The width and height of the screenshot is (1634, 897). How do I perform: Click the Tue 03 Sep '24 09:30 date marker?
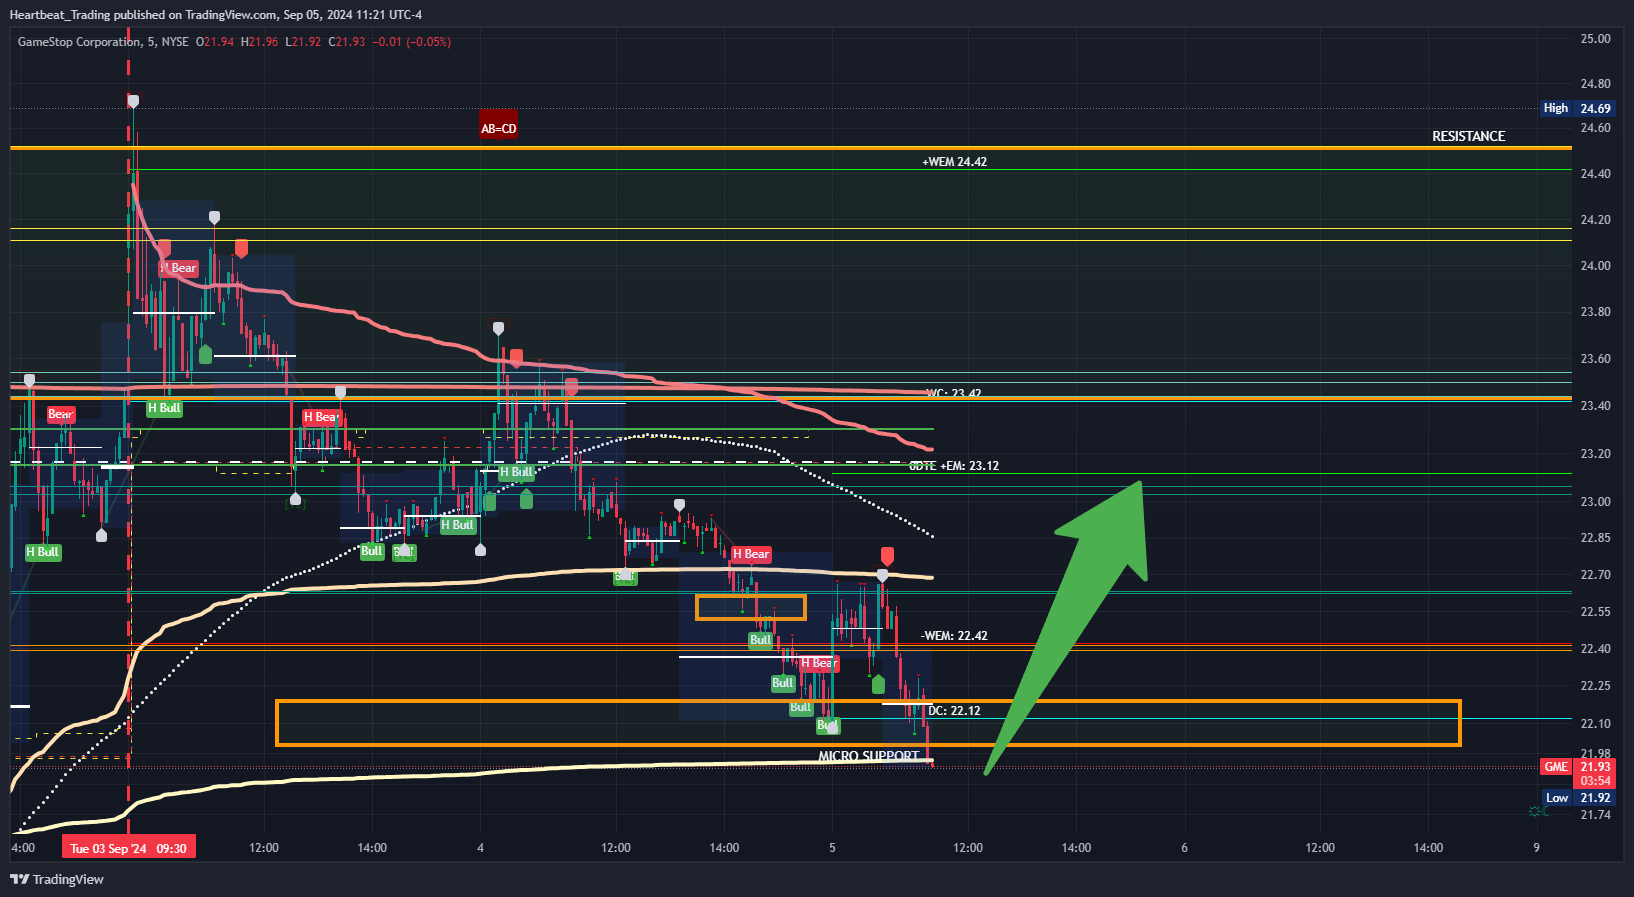point(128,848)
